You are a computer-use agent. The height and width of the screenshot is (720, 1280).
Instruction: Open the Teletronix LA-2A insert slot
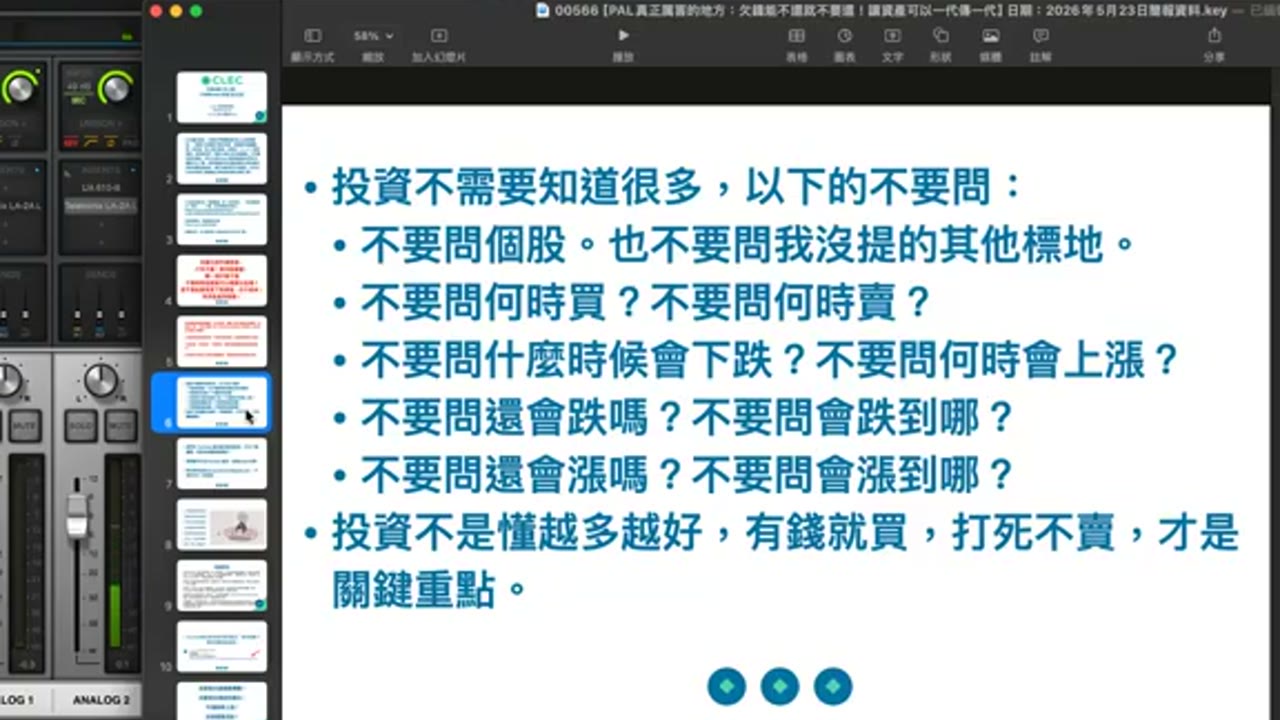100,206
